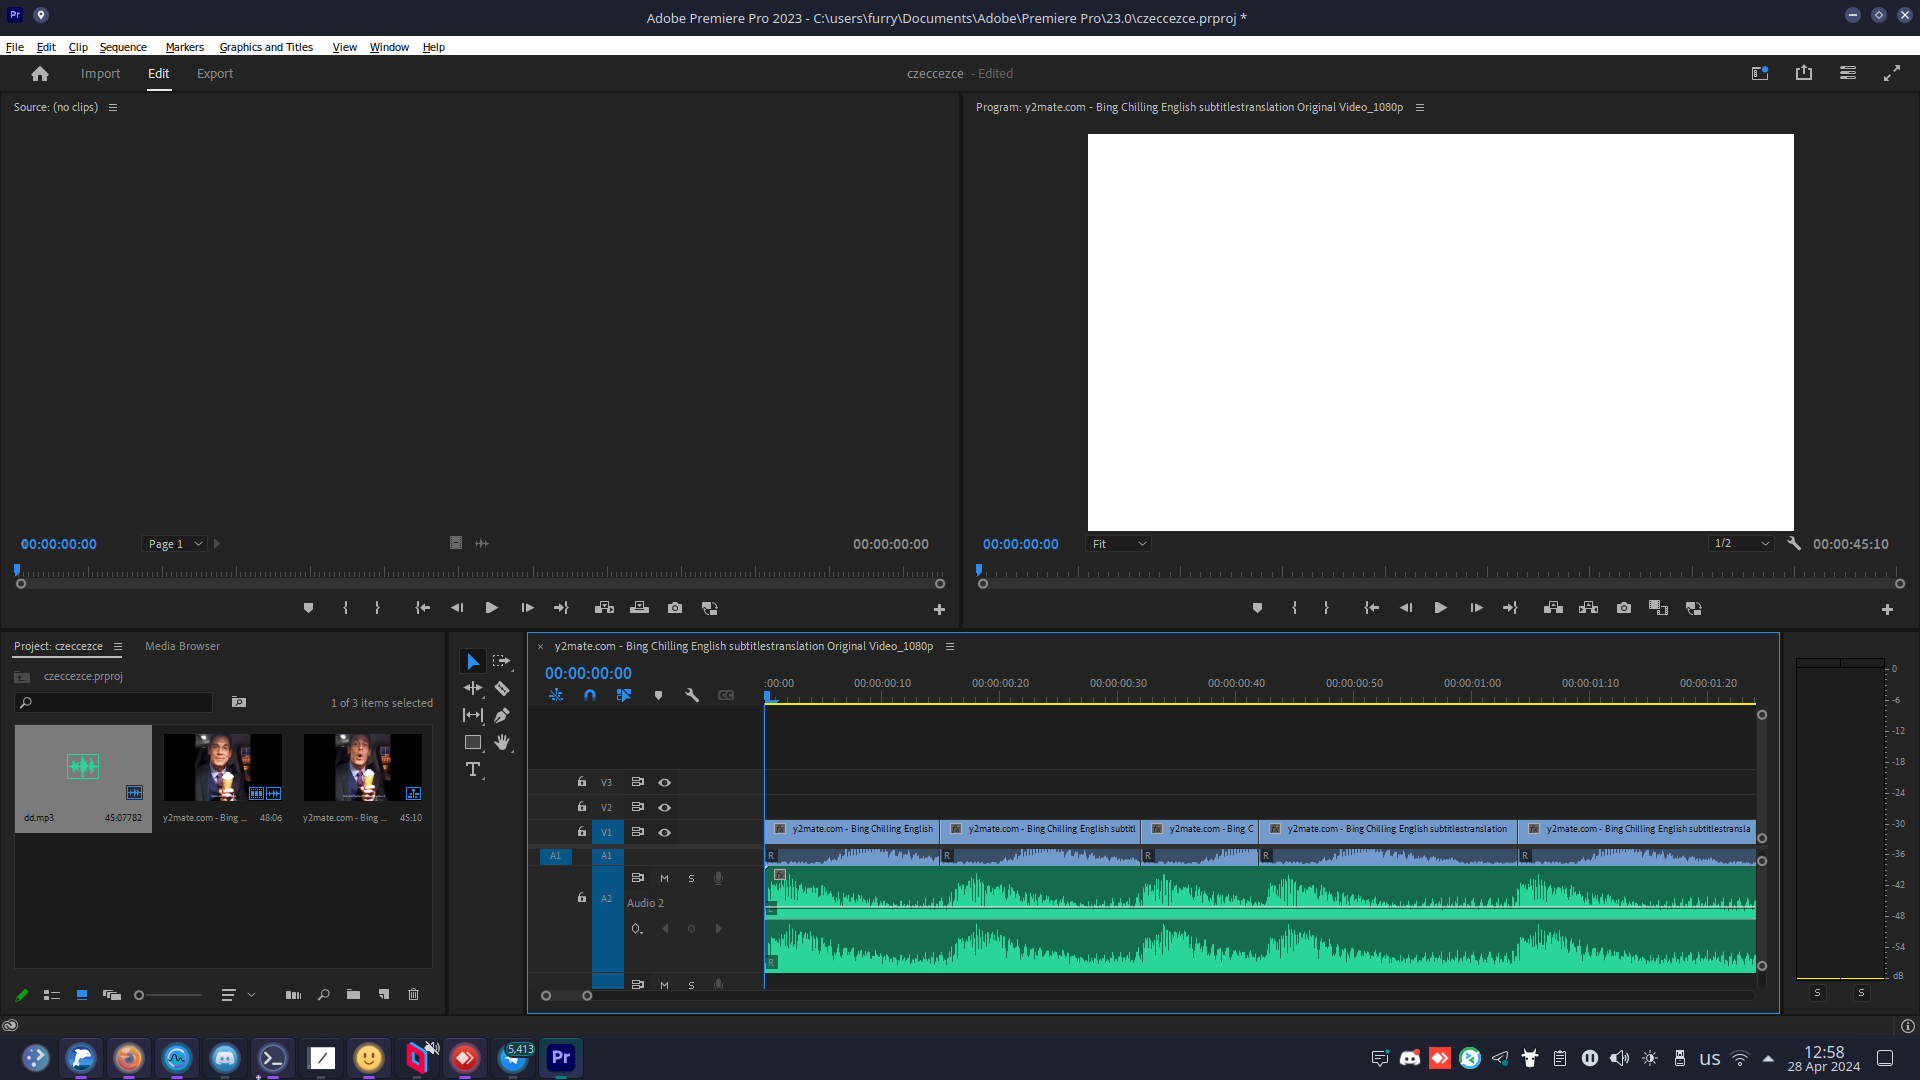Step forward one frame in Program monitor
This screenshot has width=1920, height=1080.
(x=1476, y=608)
